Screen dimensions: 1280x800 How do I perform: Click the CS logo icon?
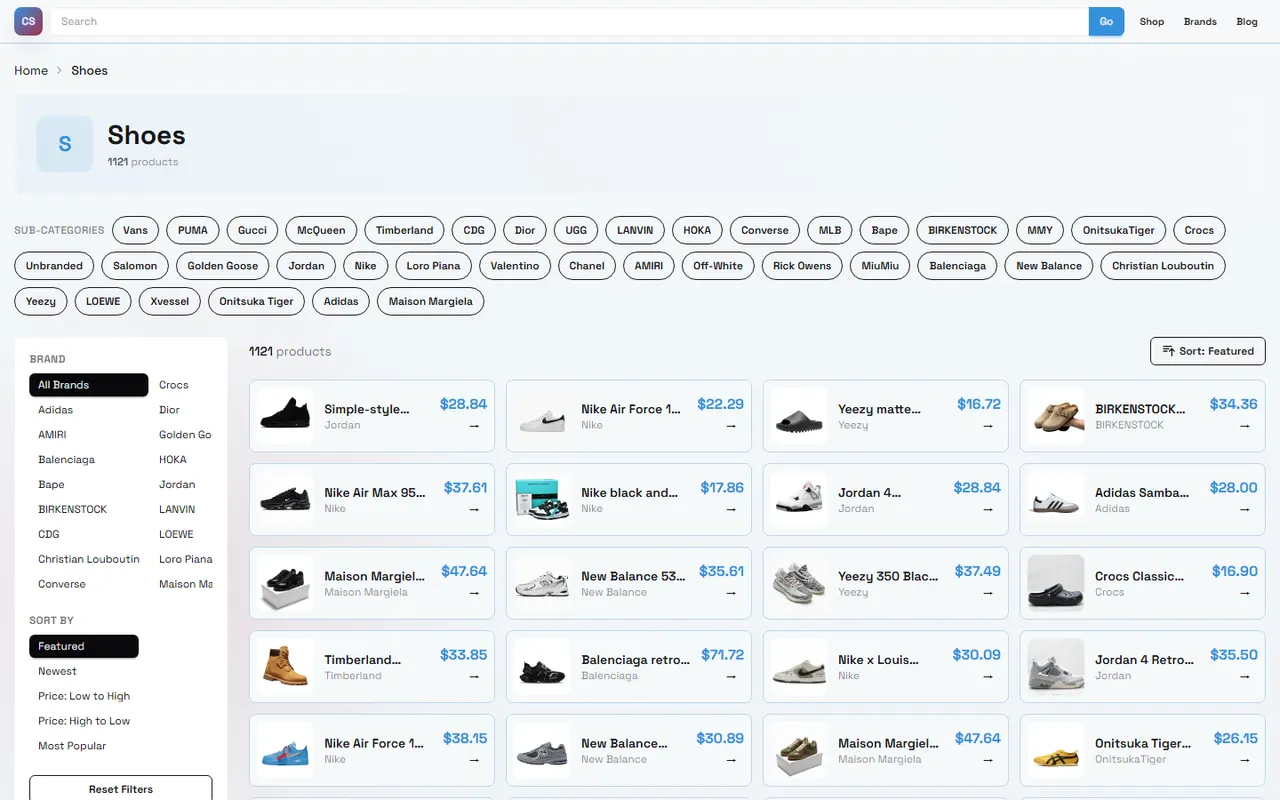[28, 21]
